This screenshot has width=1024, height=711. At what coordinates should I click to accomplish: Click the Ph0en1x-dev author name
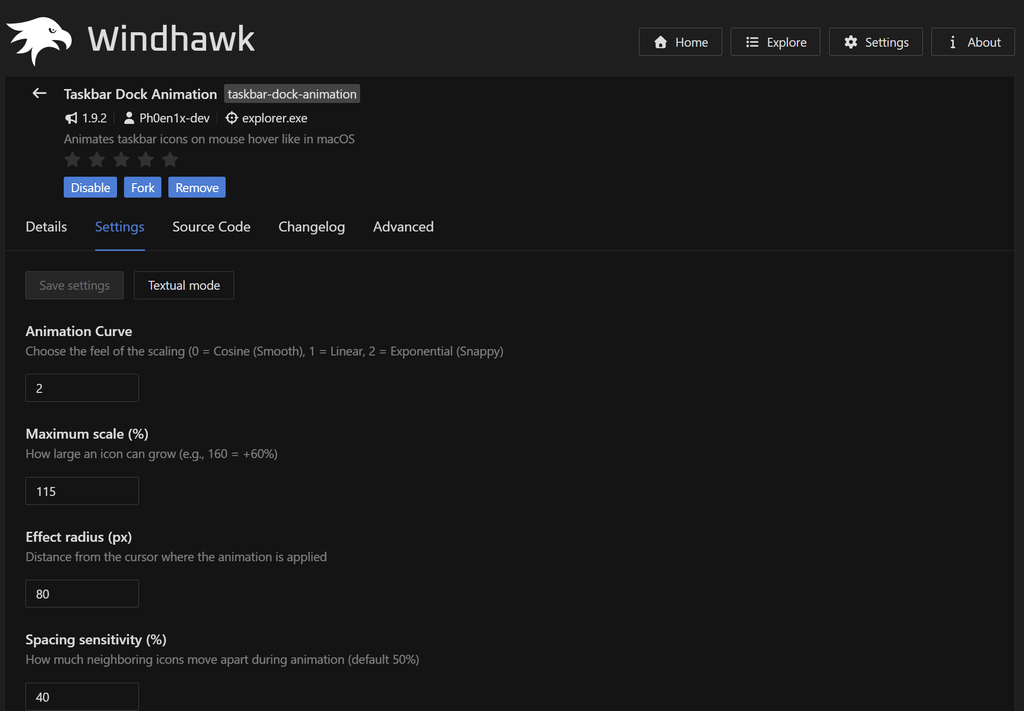(x=174, y=118)
